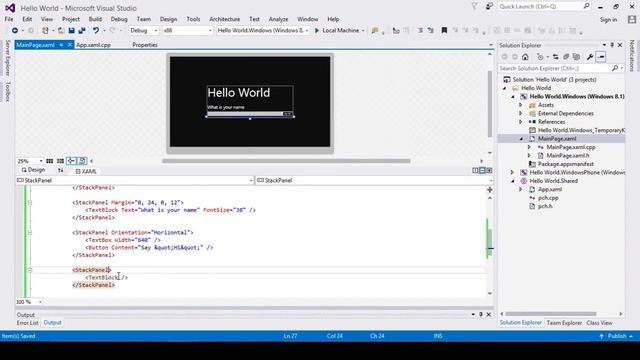Screen dimensions: 640x360
Task: Click the search magnifier in Solution Explorer
Action: click(x=615, y=68)
